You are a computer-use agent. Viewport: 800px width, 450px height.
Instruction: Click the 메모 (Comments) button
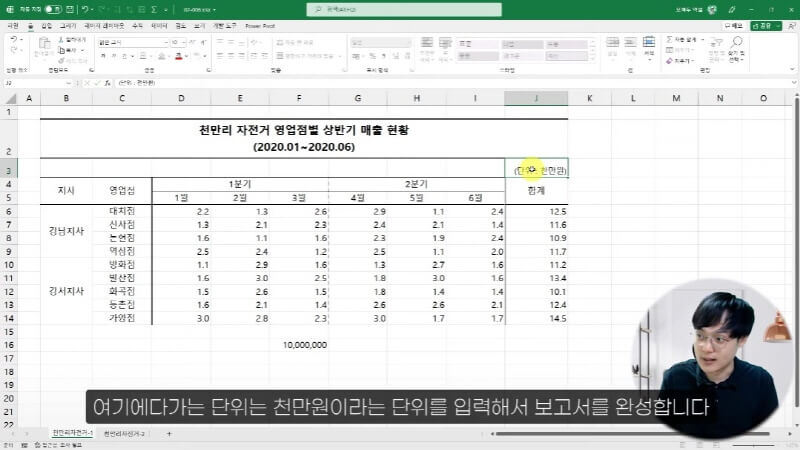(x=734, y=26)
